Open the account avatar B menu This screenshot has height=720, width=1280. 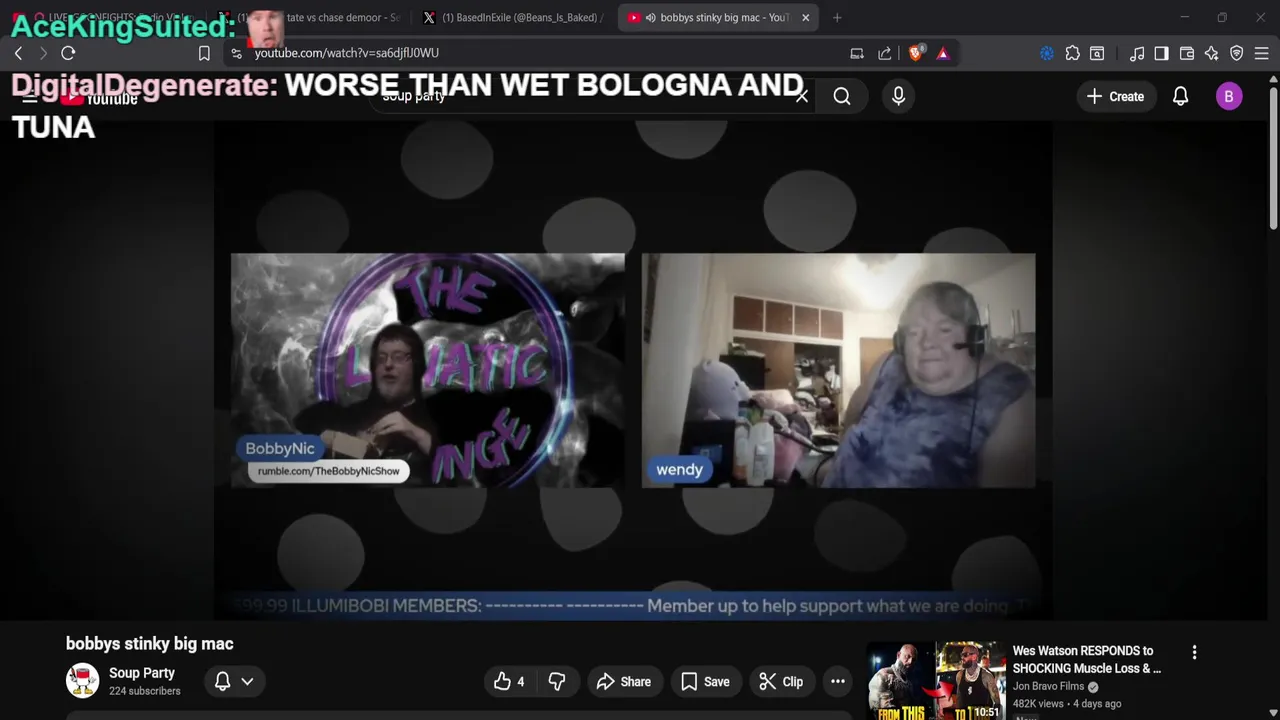[1229, 96]
